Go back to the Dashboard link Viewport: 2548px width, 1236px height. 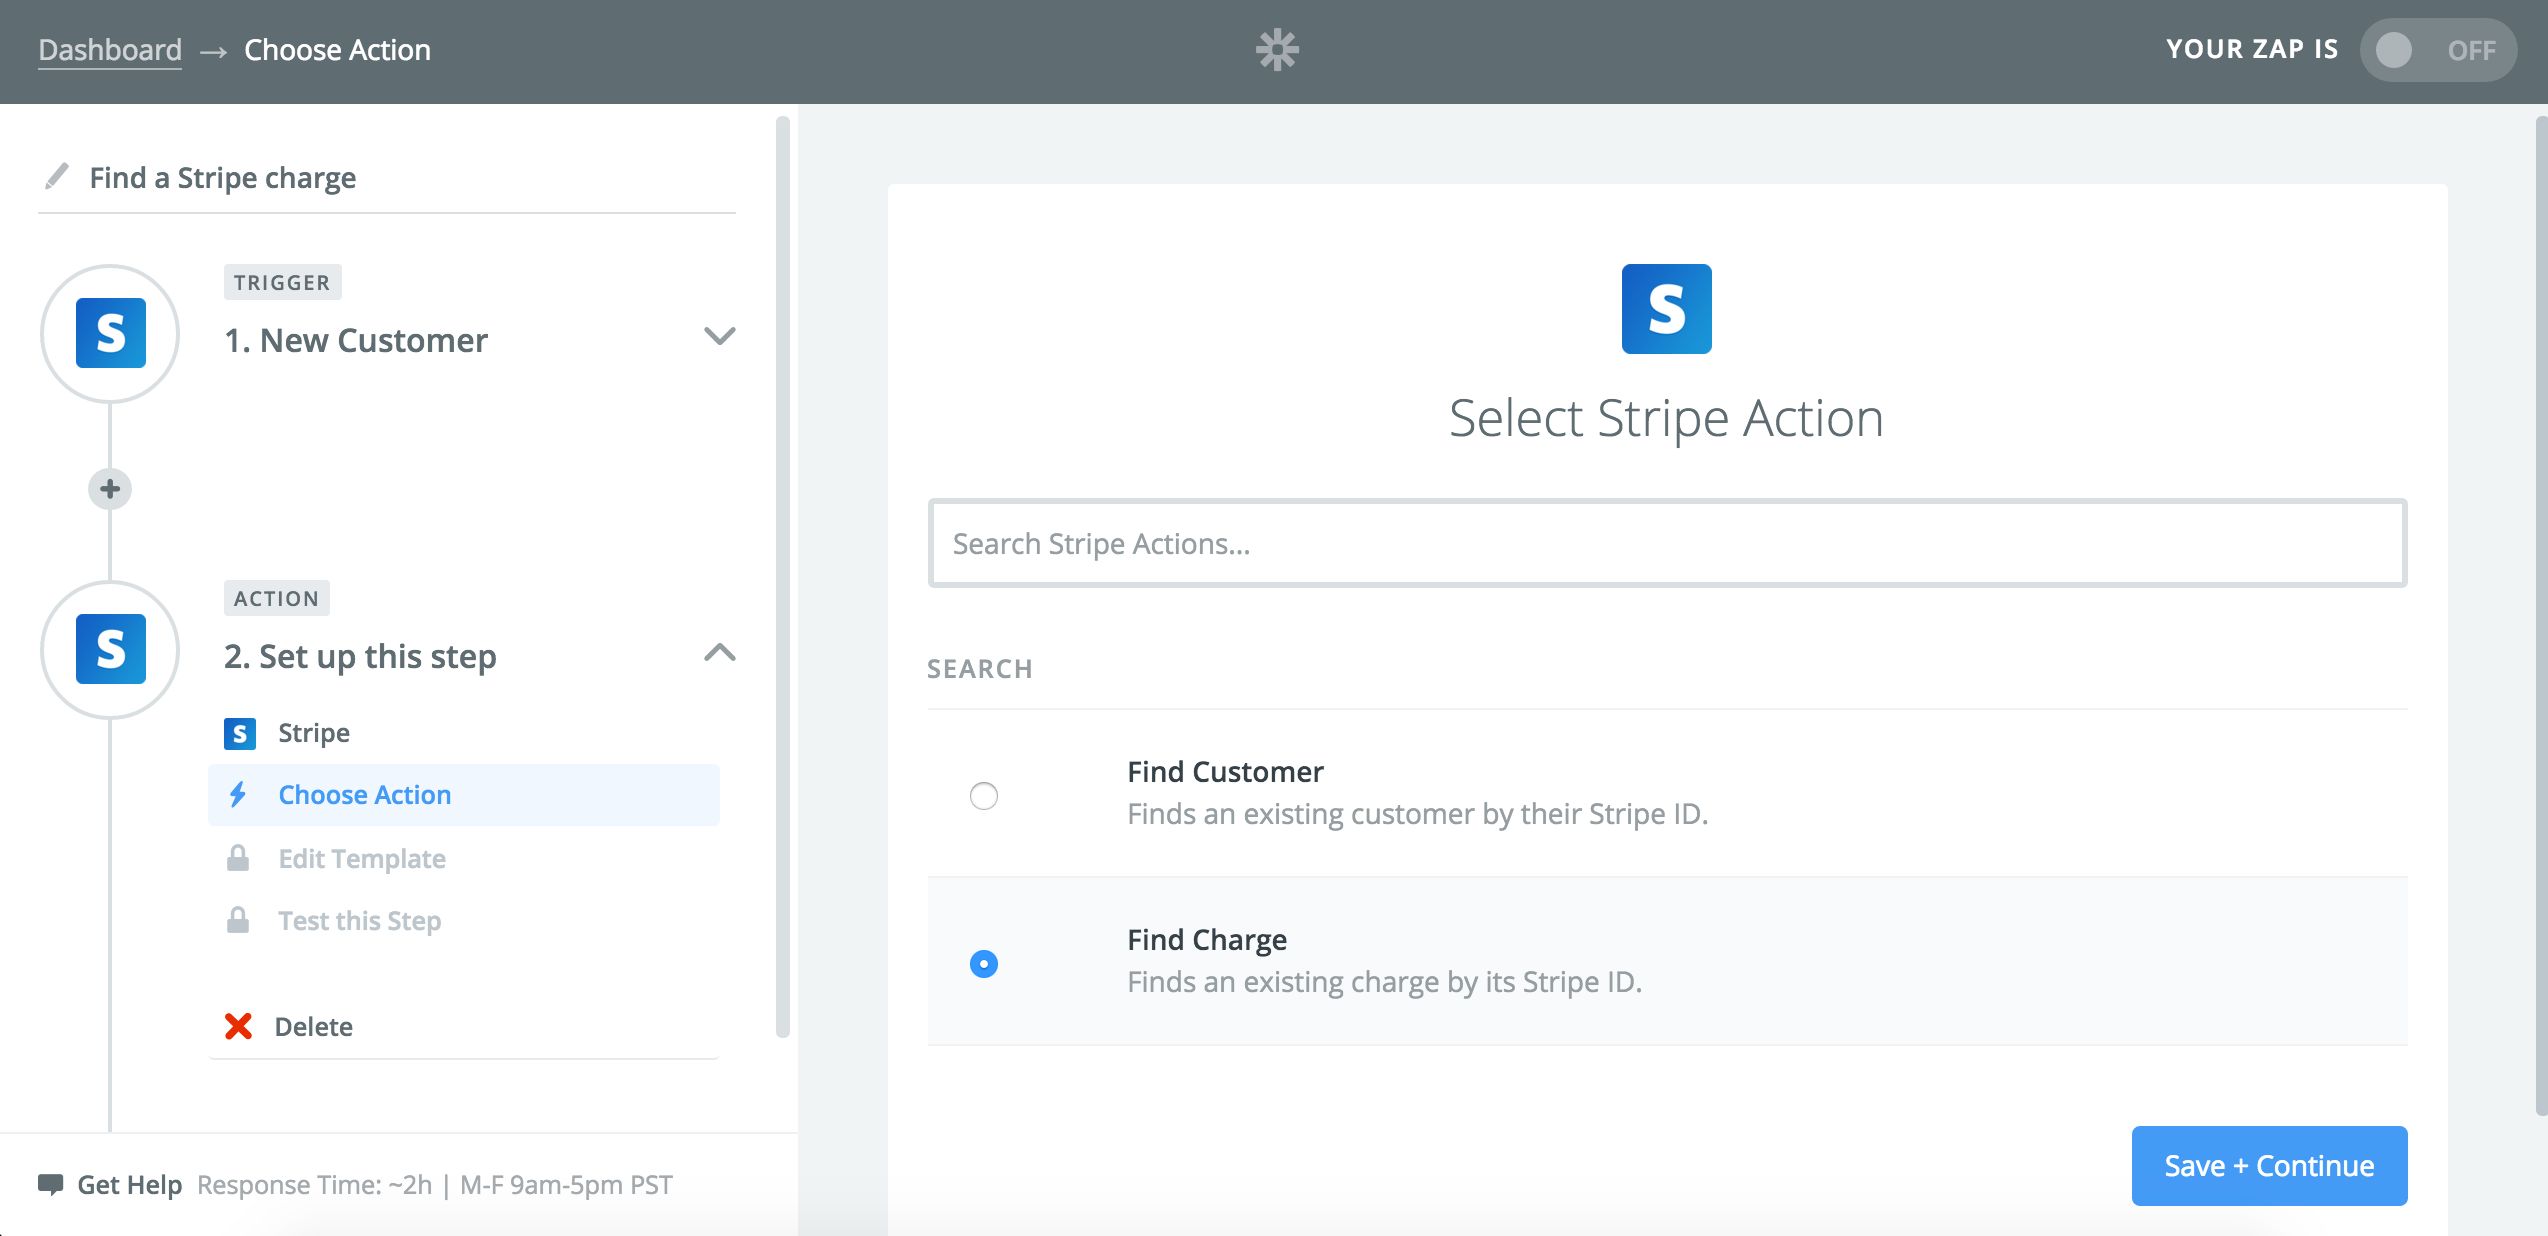110,50
